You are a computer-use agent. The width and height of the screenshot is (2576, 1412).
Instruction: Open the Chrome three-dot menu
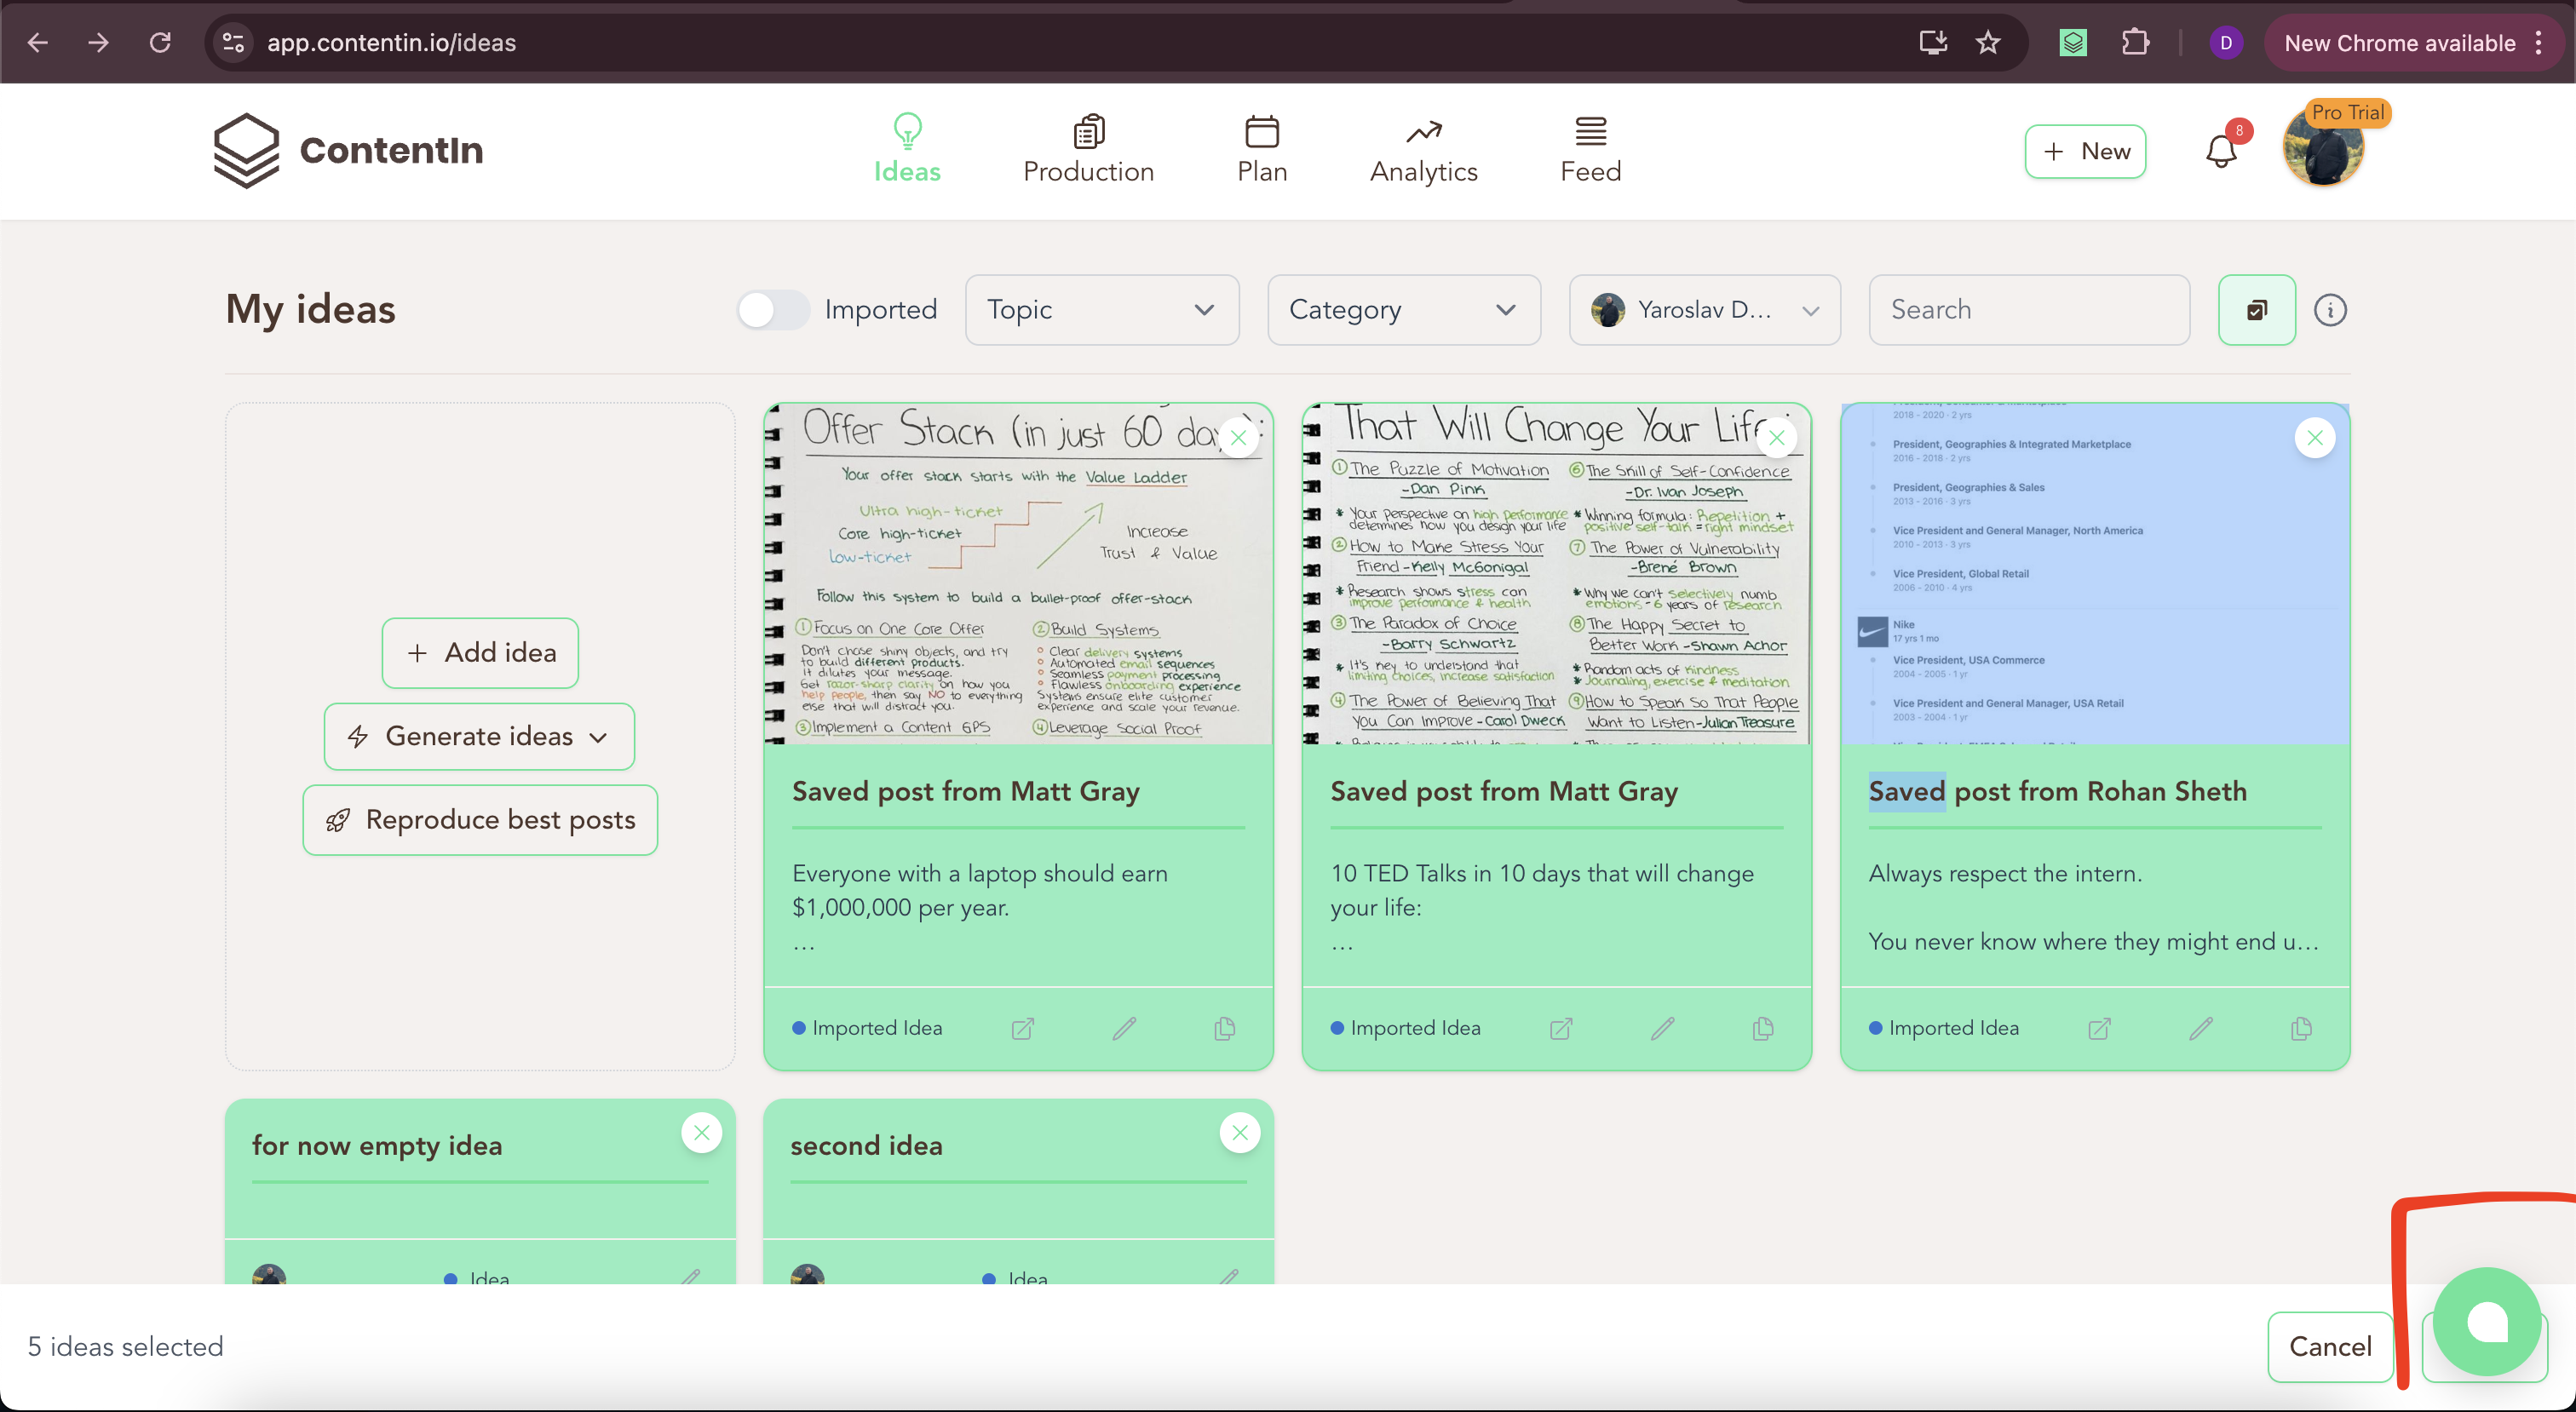pos(2538,42)
